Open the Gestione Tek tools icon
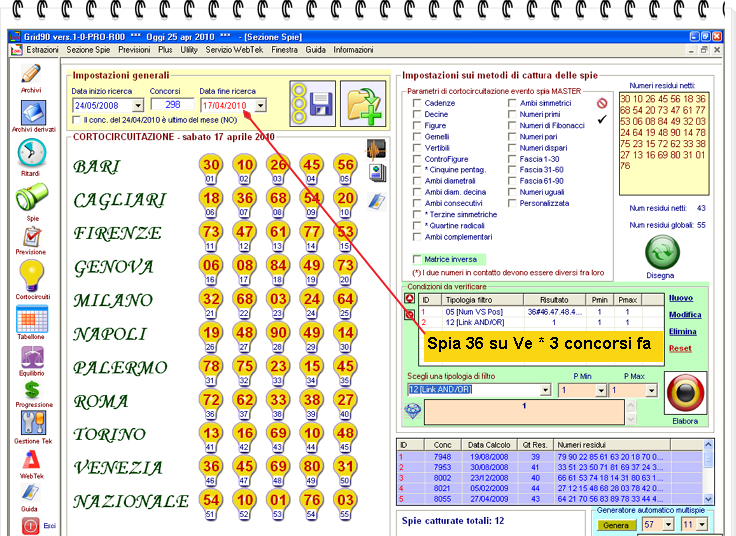 pos(33,422)
